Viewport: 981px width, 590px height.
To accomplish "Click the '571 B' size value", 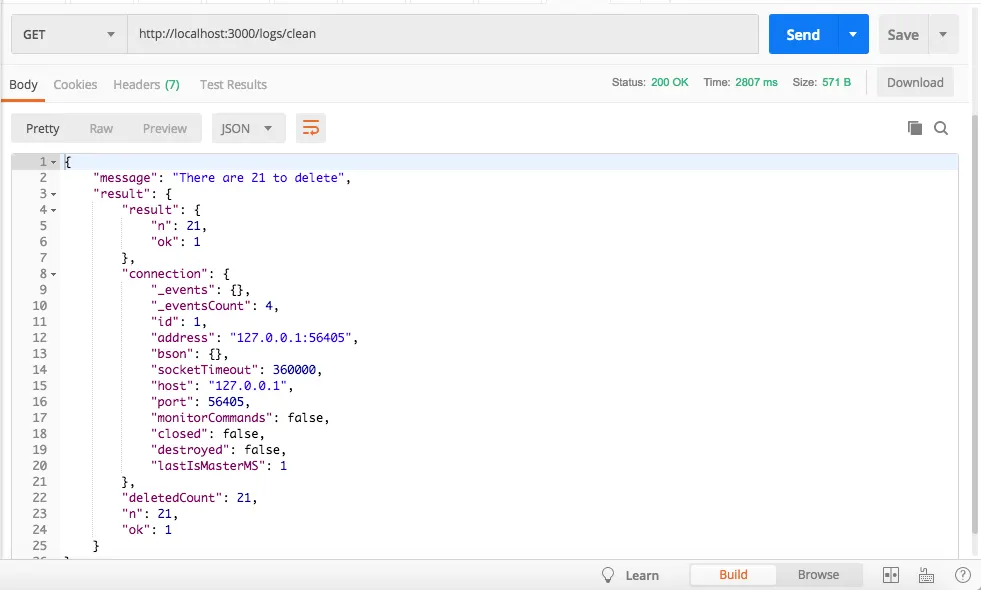I will coord(836,83).
